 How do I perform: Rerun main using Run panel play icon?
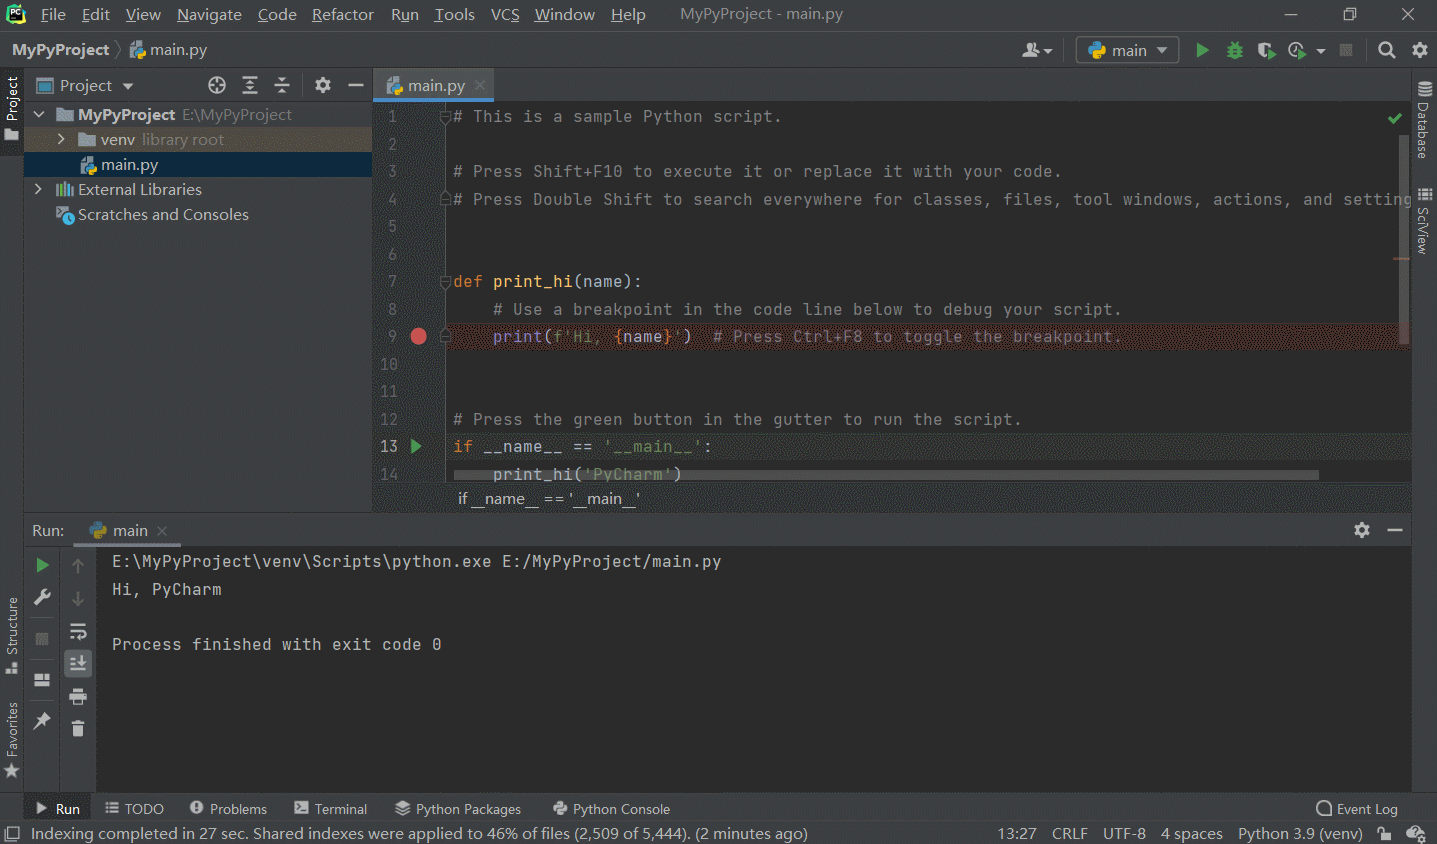coord(42,565)
